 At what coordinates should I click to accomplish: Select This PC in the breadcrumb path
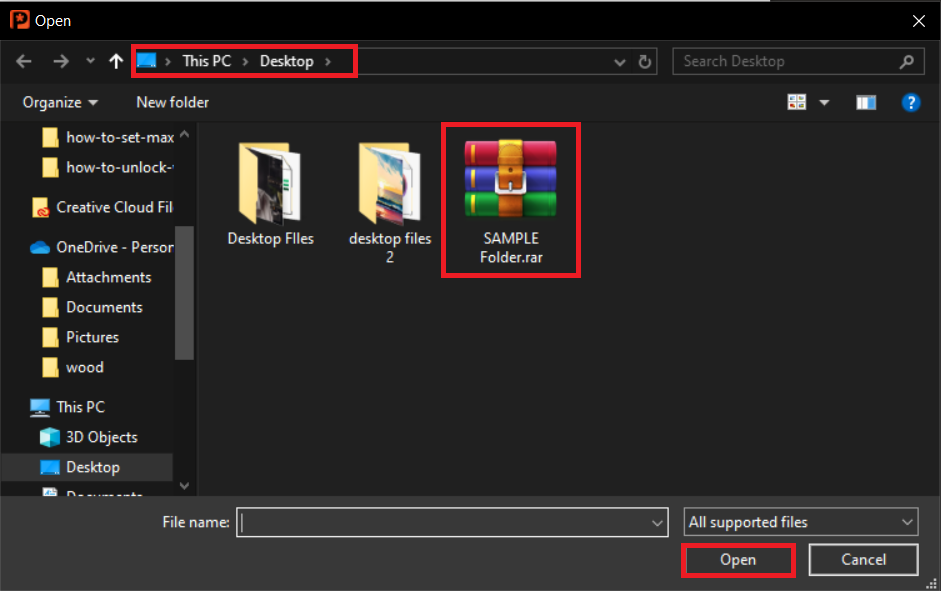coord(206,60)
